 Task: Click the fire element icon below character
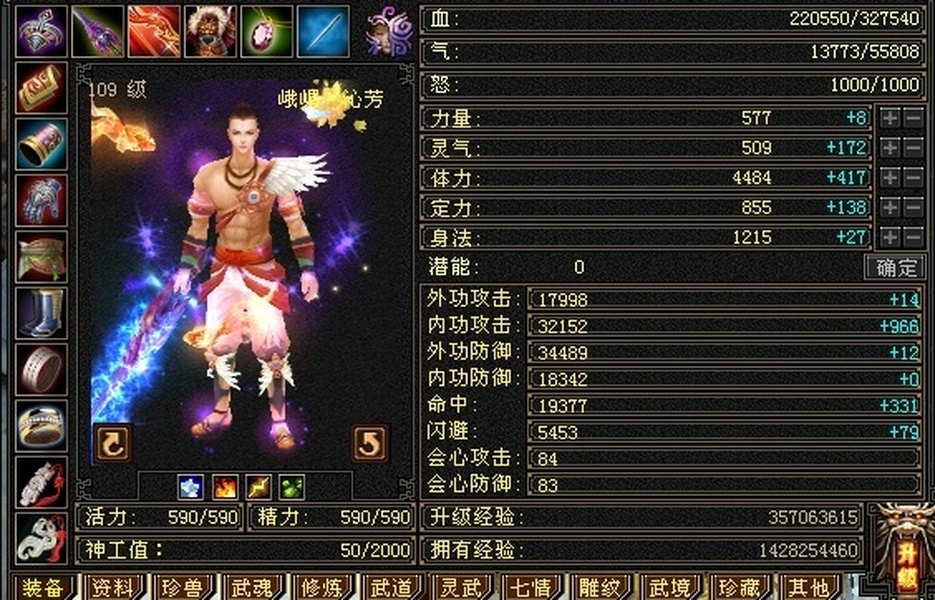tap(225, 487)
